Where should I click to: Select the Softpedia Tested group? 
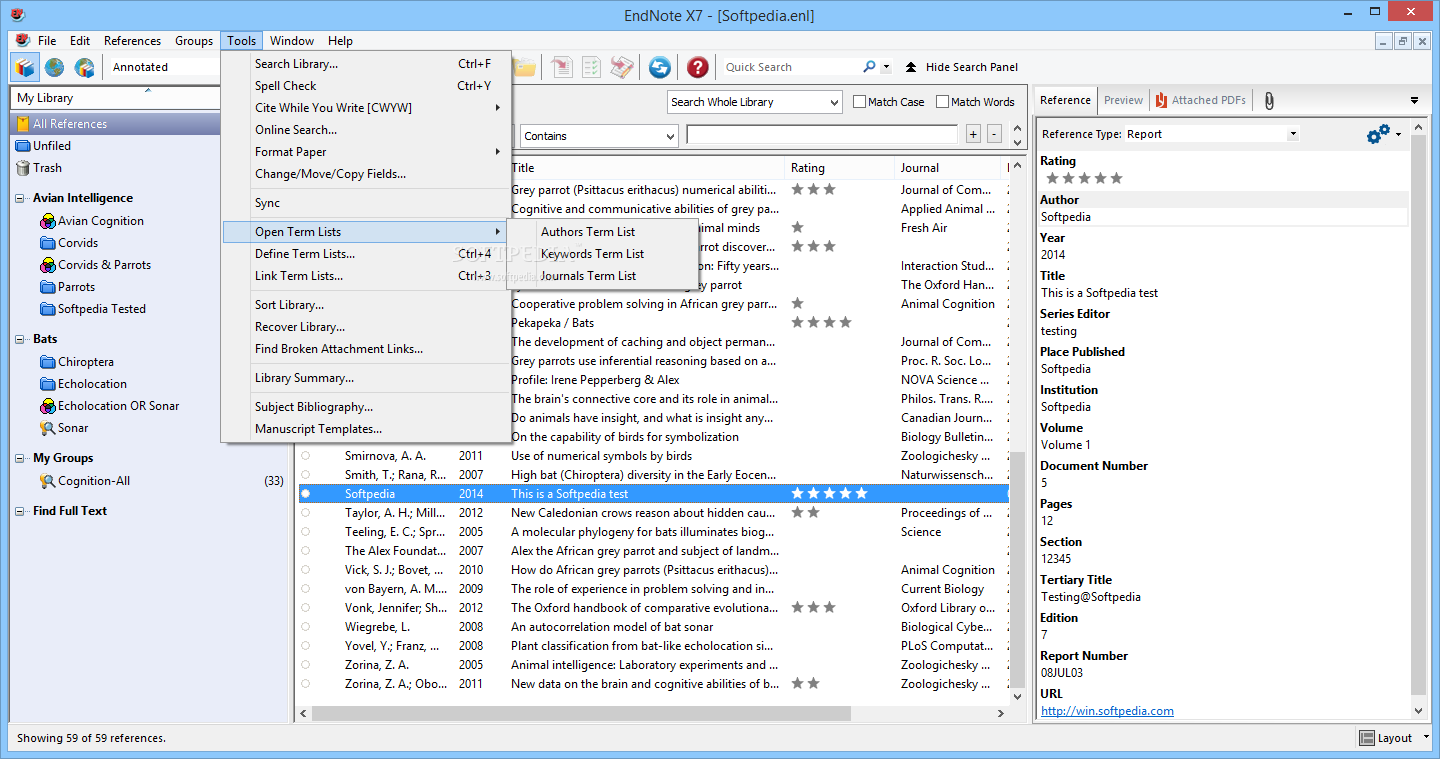(x=101, y=309)
